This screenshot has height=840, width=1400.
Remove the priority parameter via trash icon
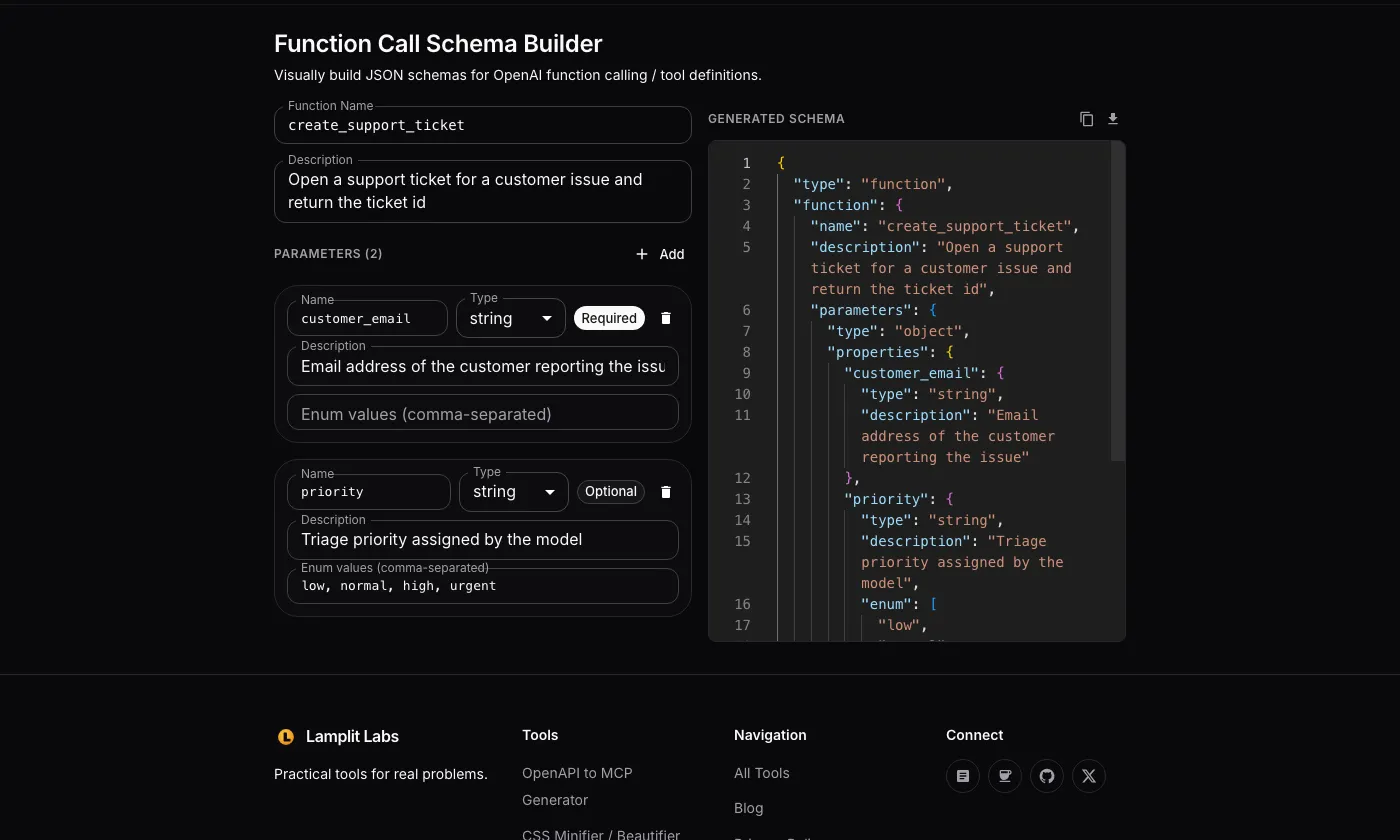coord(666,492)
